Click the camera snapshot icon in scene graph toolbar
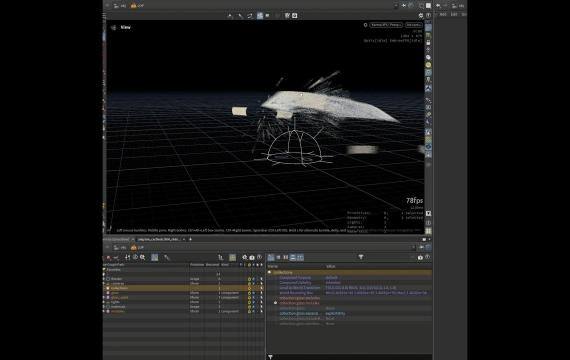 [252, 257]
